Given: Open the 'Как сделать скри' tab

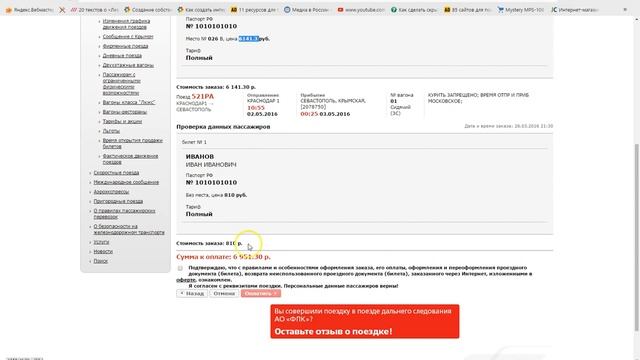Looking at the screenshot, I should 414,9.
